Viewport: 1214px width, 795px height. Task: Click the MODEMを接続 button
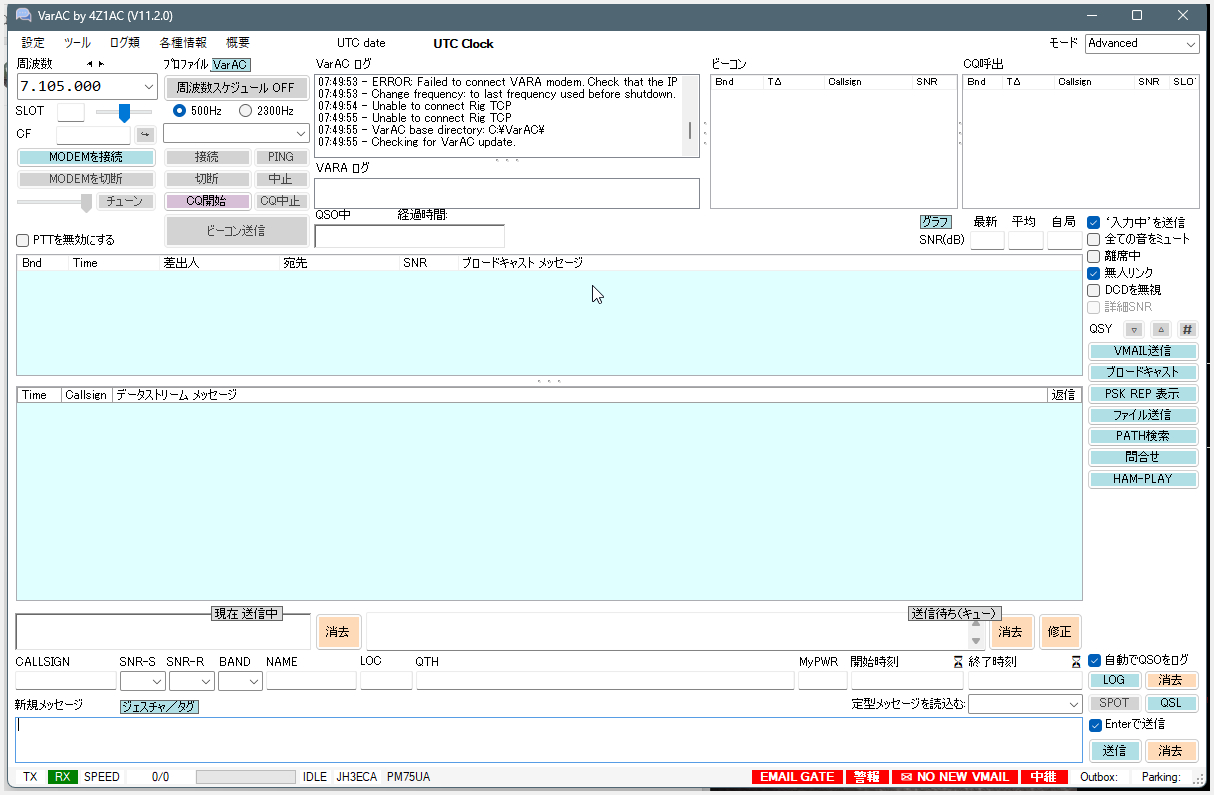point(86,157)
